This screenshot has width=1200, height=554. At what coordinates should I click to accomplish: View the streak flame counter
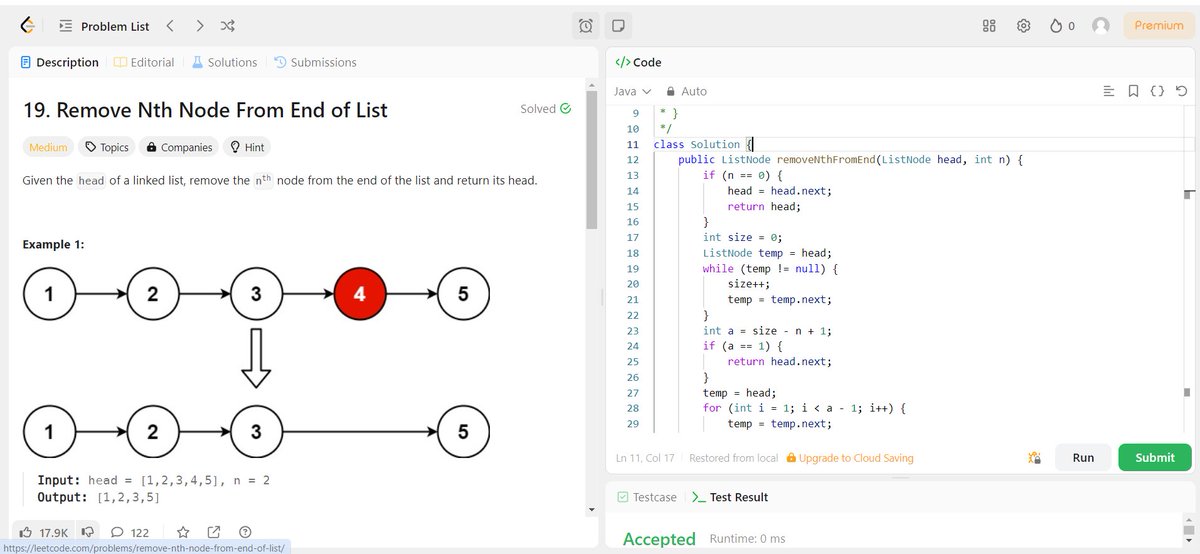[1062, 26]
